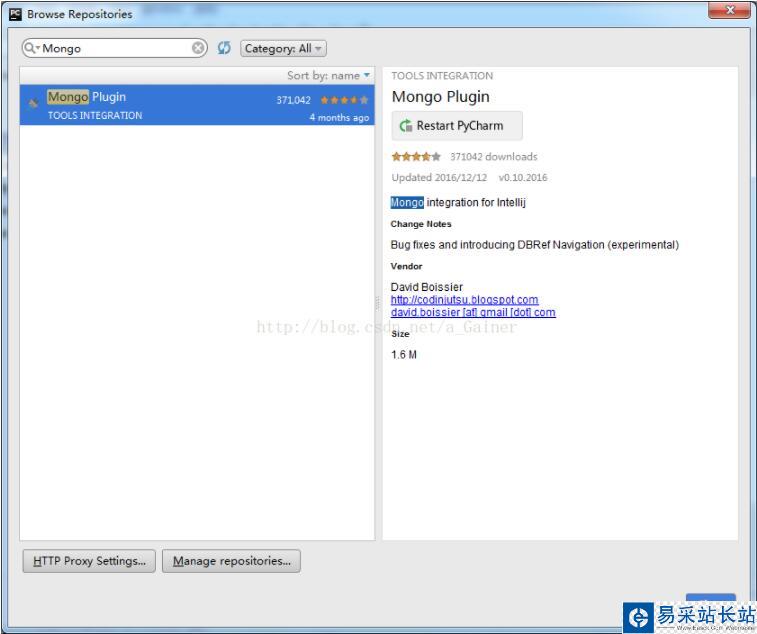This screenshot has width=757, height=634.
Task: Click the vendor name David Boissier
Action: point(427,287)
